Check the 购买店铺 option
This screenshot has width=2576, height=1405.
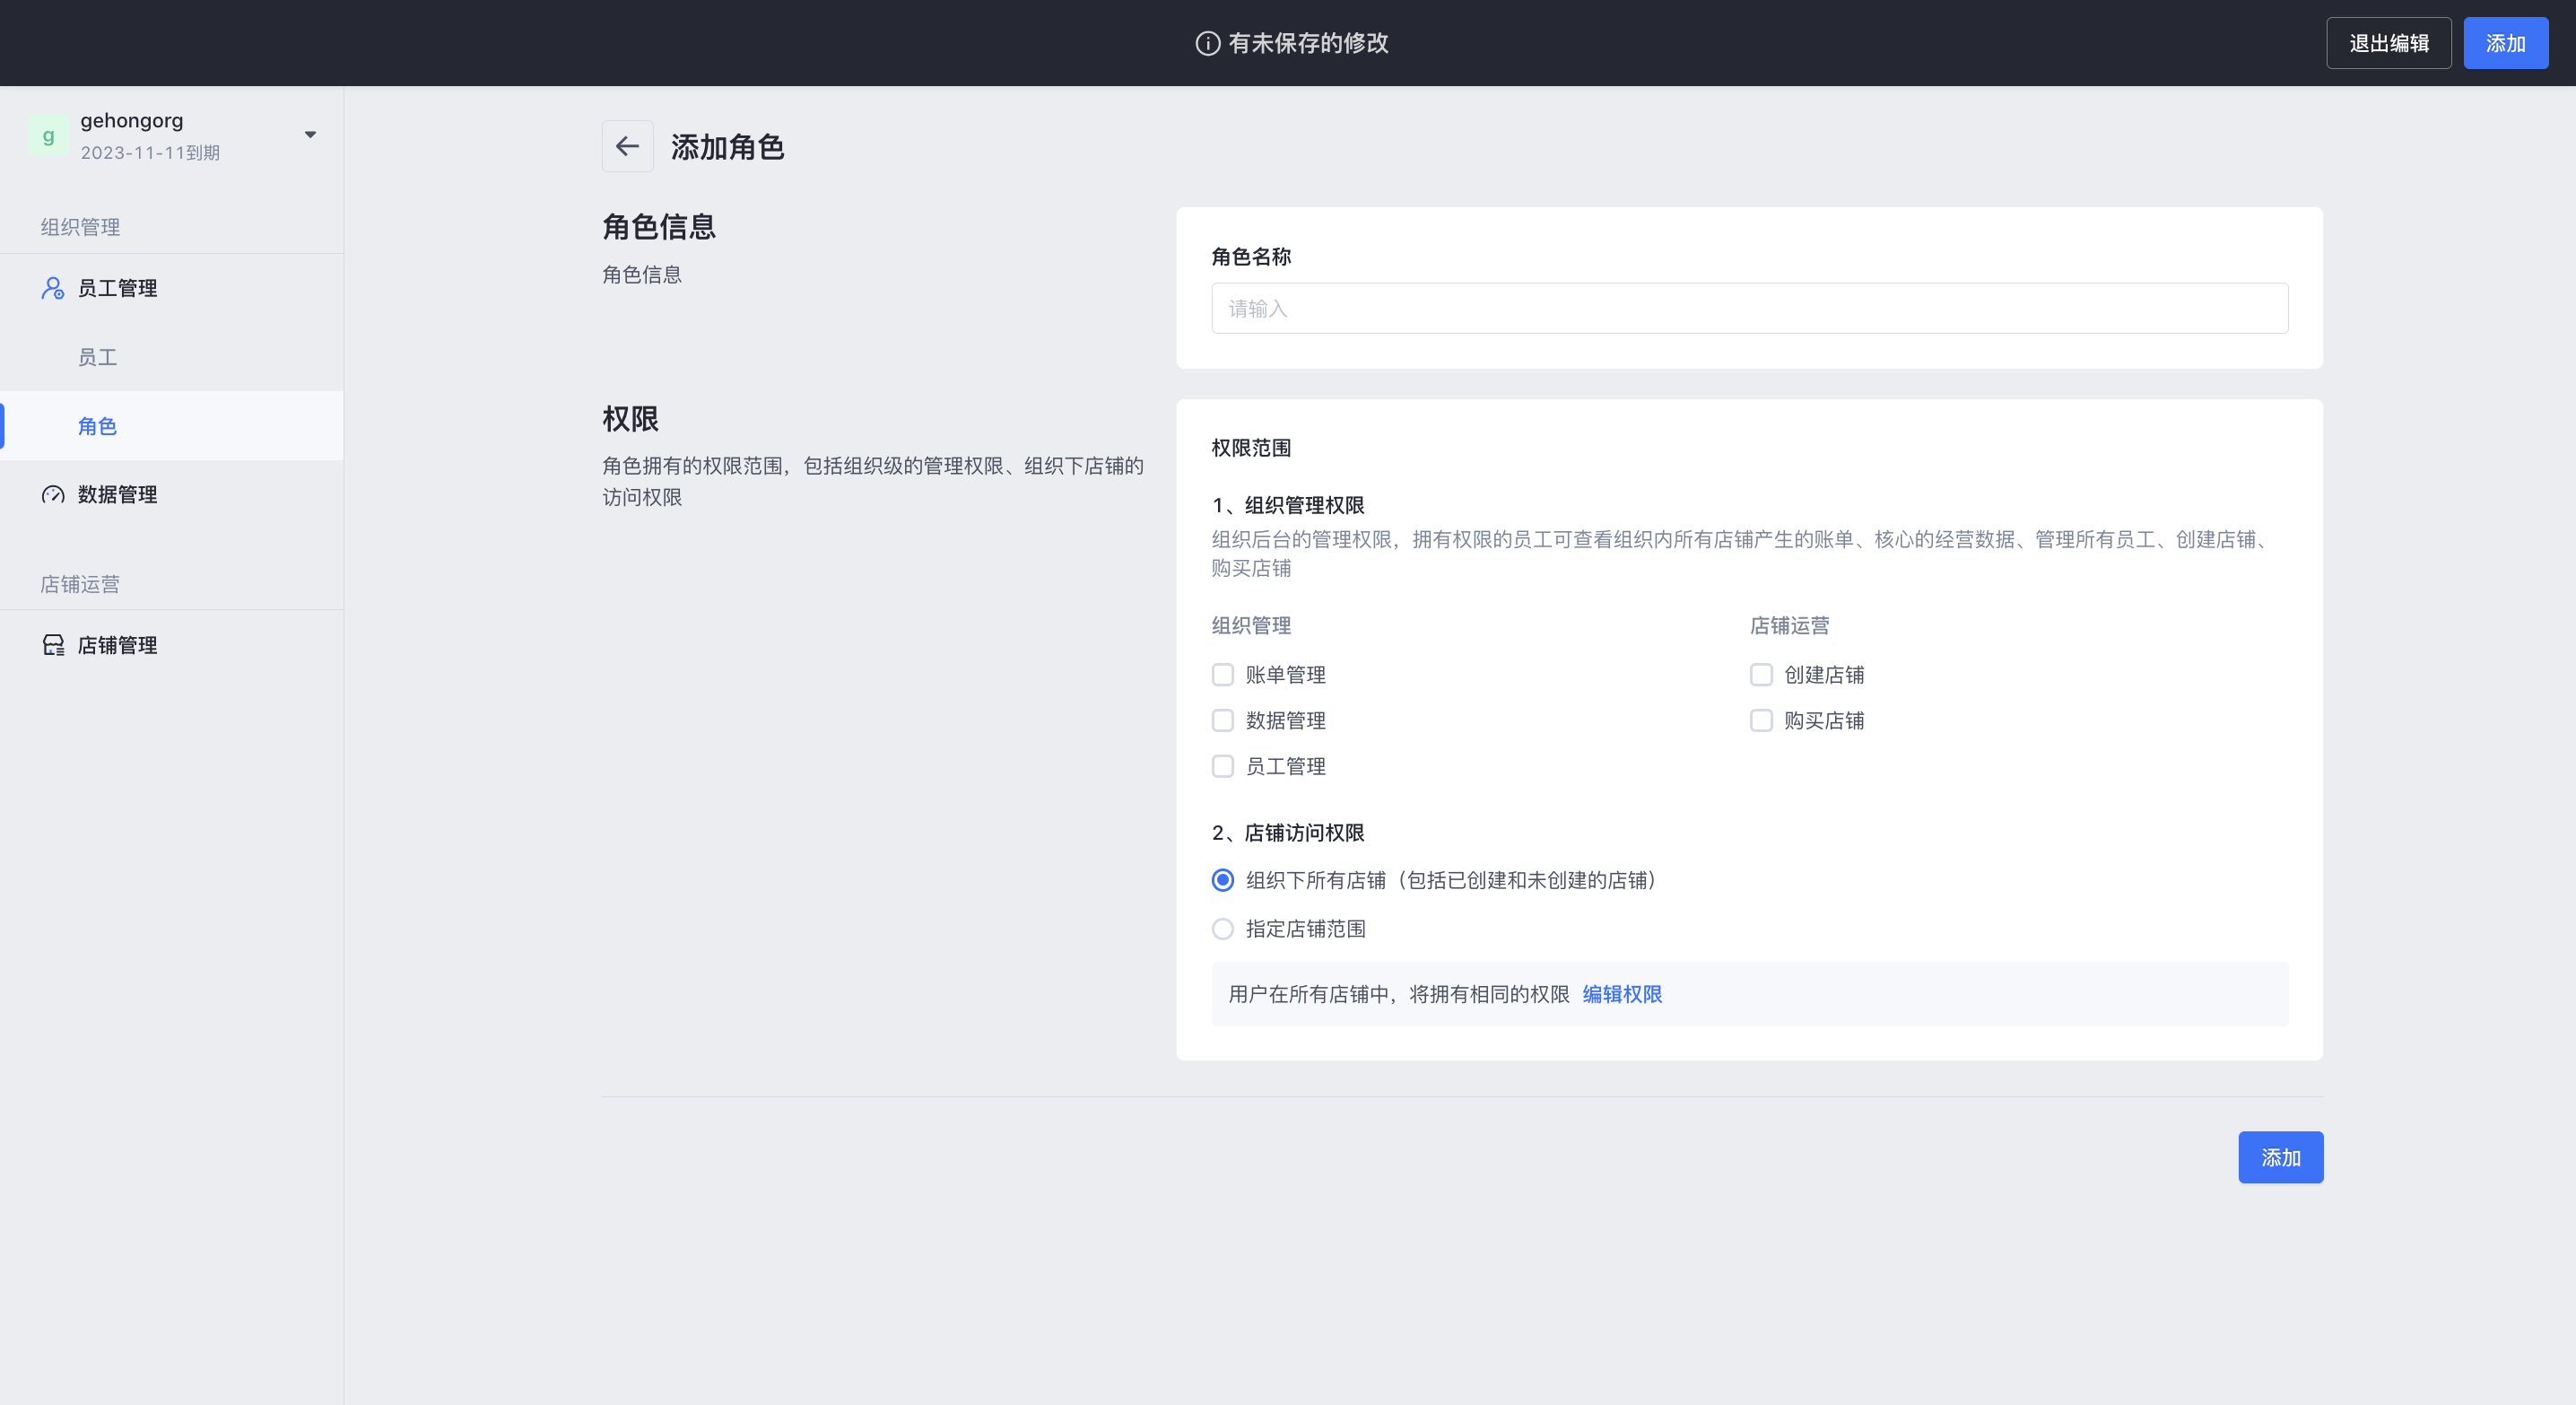point(1760,721)
